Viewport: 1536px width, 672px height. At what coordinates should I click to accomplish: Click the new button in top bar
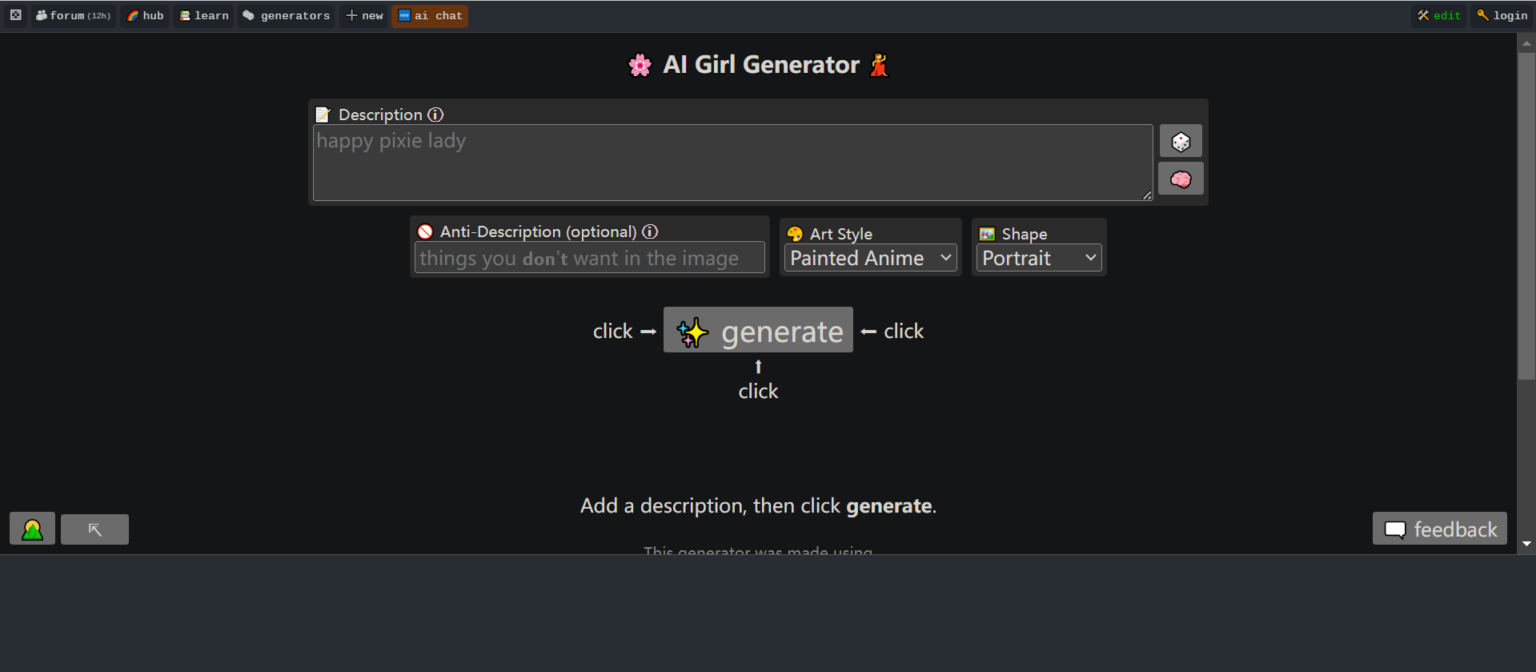point(364,16)
